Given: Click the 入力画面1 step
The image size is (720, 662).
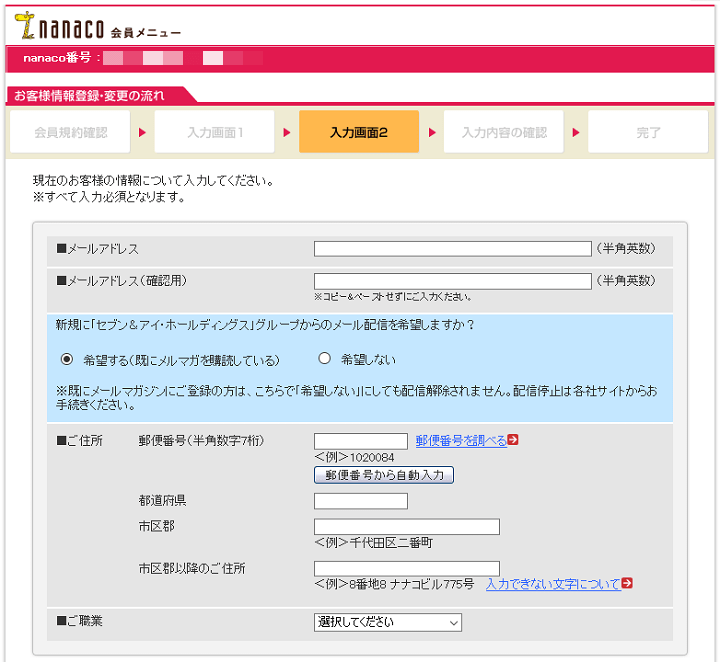Looking at the screenshot, I should [x=215, y=132].
